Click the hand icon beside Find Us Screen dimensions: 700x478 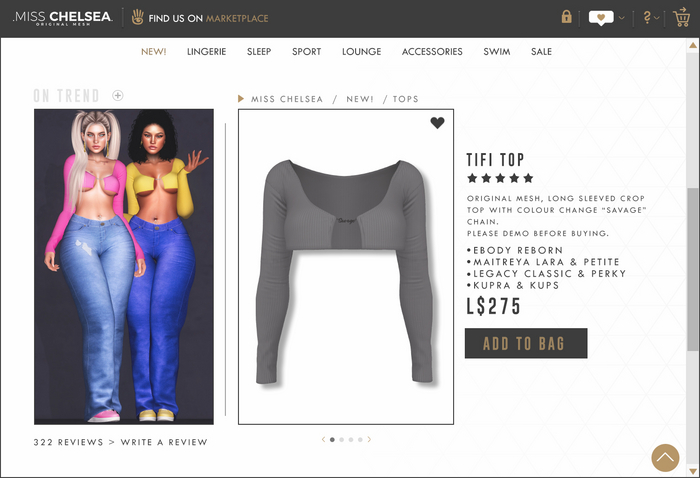[138, 17]
